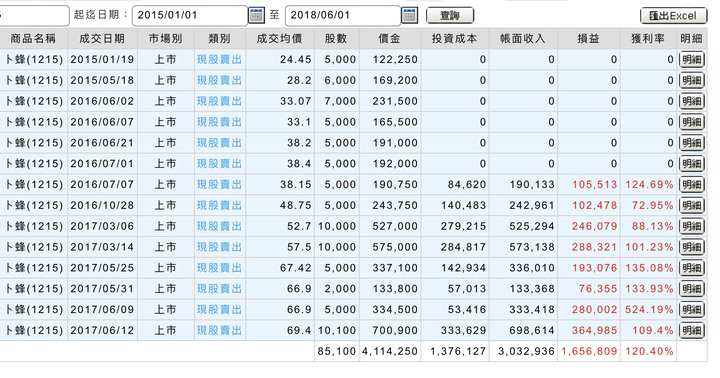Click 現股賣出 link in 2017/03/14 row
The image size is (720, 378).
(219, 247)
